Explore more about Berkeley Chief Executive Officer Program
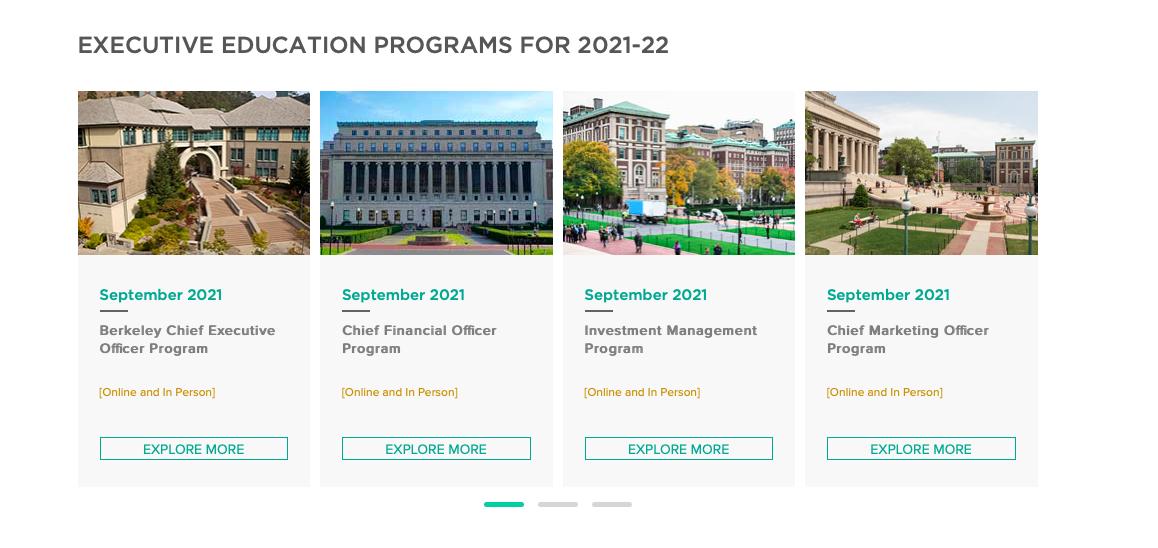Screen dimensions: 1158x548 click(193, 449)
